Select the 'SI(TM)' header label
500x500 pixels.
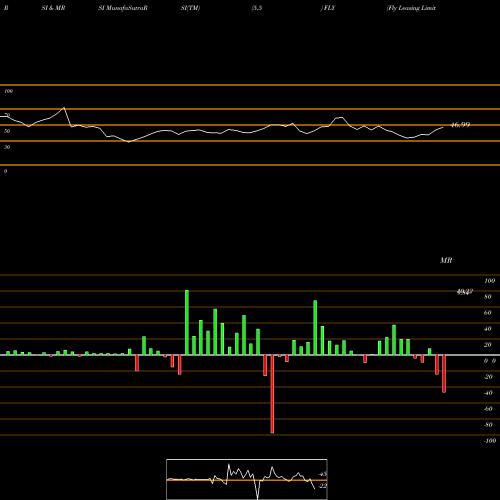coord(190,8)
